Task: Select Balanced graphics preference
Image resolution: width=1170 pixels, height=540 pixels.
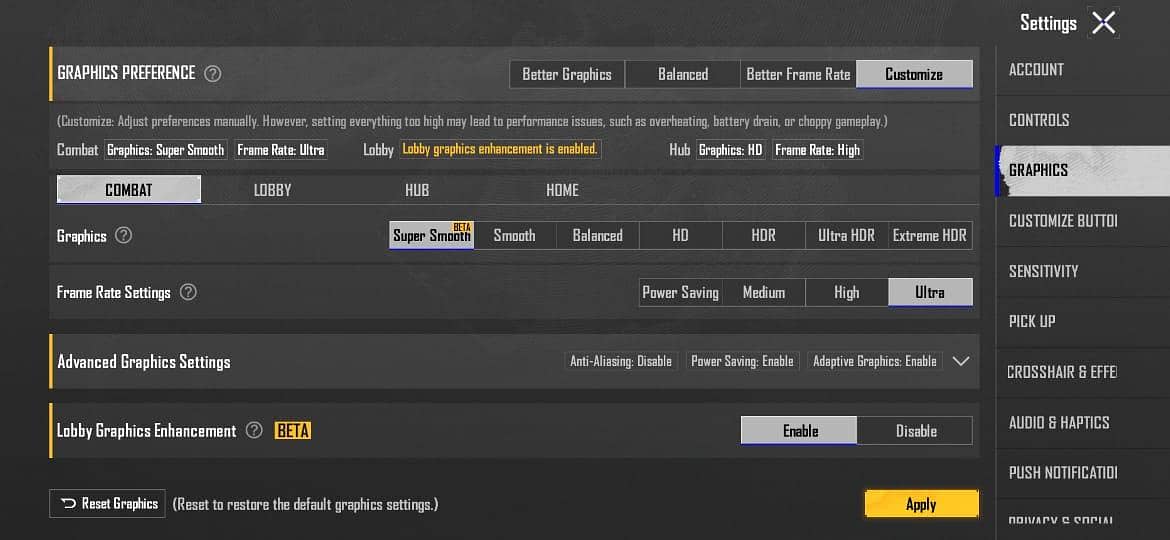Action: [x=683, y=74]
